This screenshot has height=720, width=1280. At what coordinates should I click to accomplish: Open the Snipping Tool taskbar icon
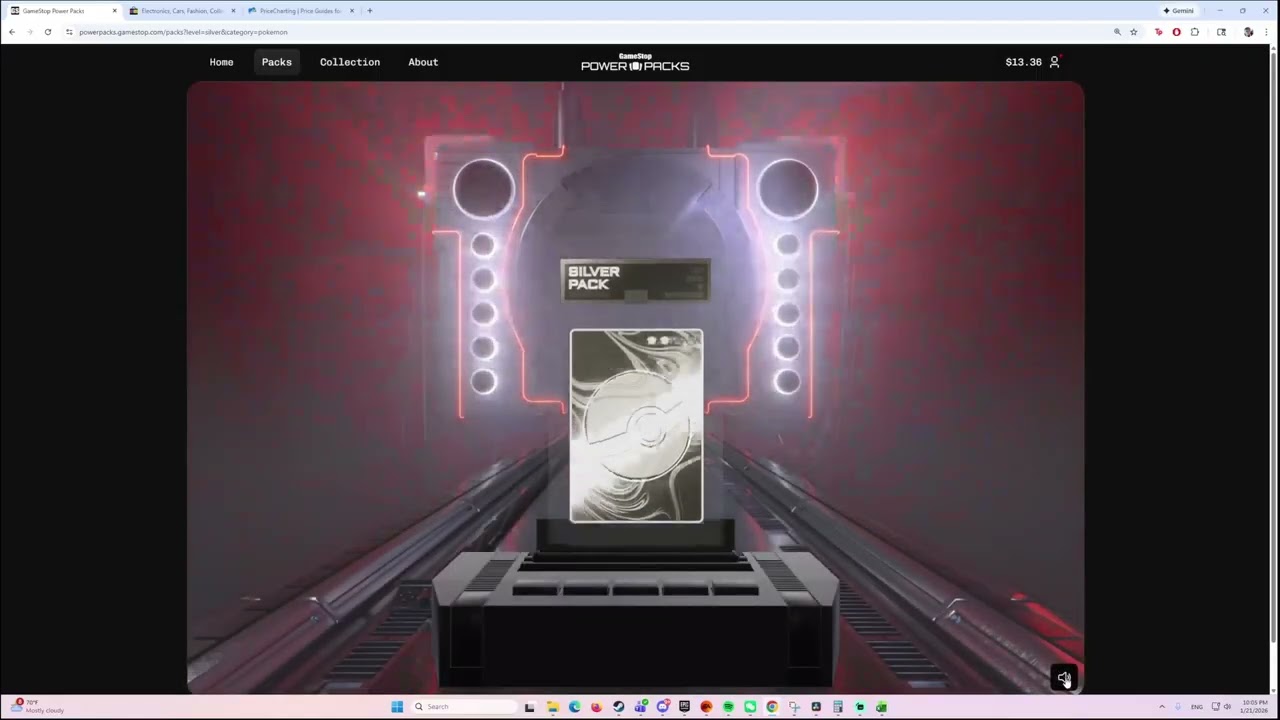(794, 707)
